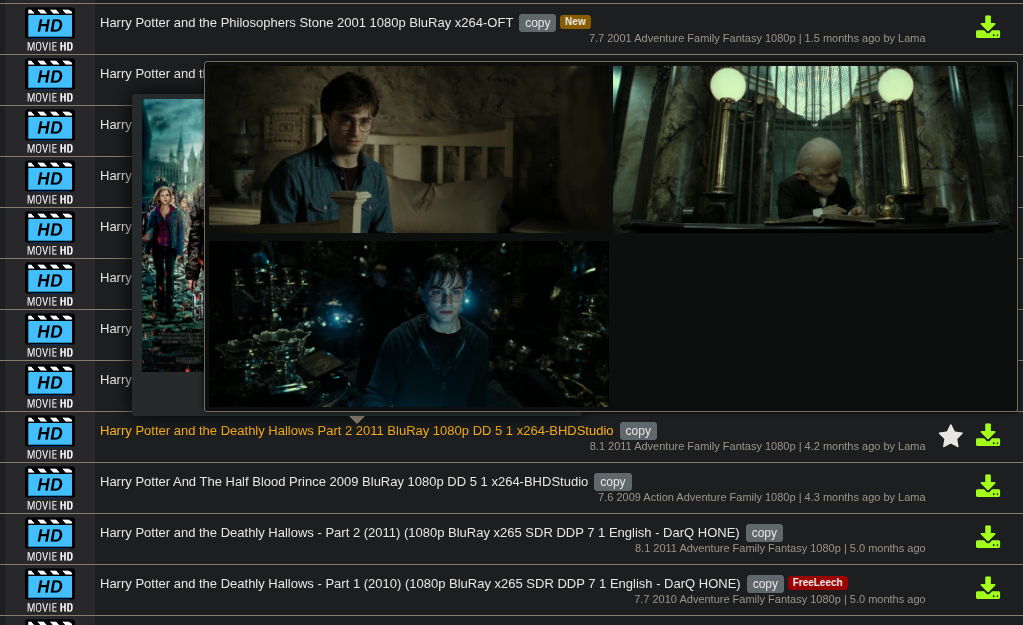Screen dimensions: 1023x625
Task: Open Harry Potter and the Philosophers Stone torrent page
Action: [307, 23]
